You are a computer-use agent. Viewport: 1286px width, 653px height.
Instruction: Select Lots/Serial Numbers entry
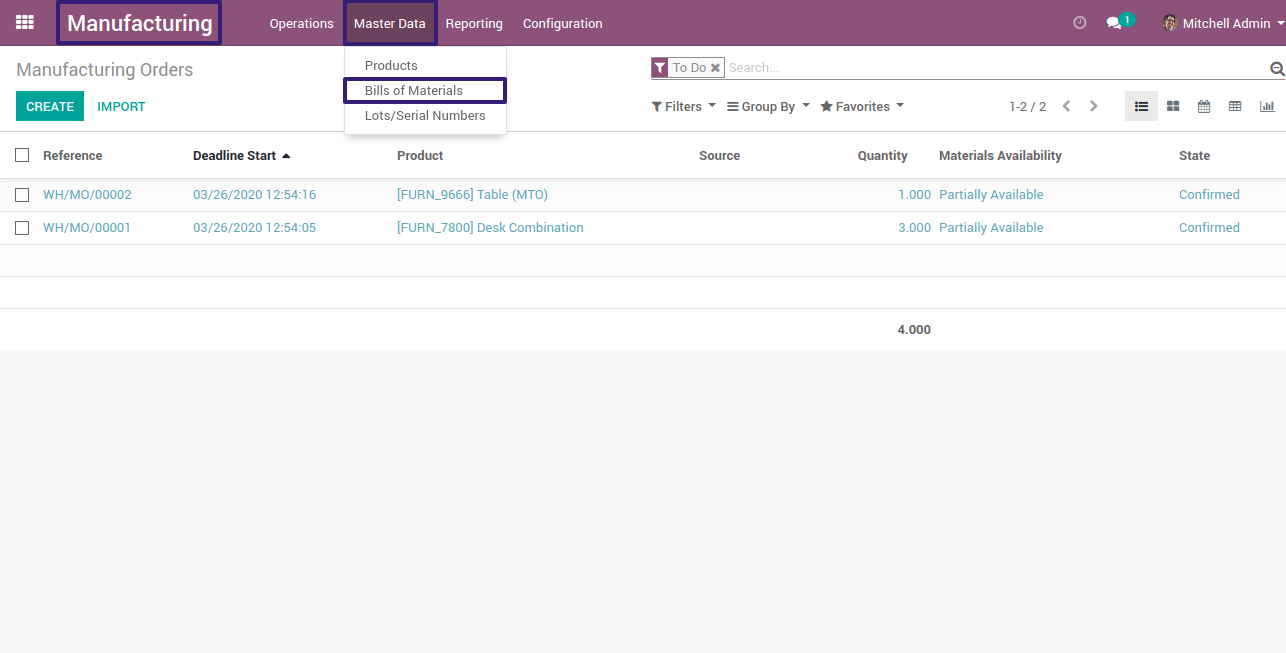coord(425,115)
